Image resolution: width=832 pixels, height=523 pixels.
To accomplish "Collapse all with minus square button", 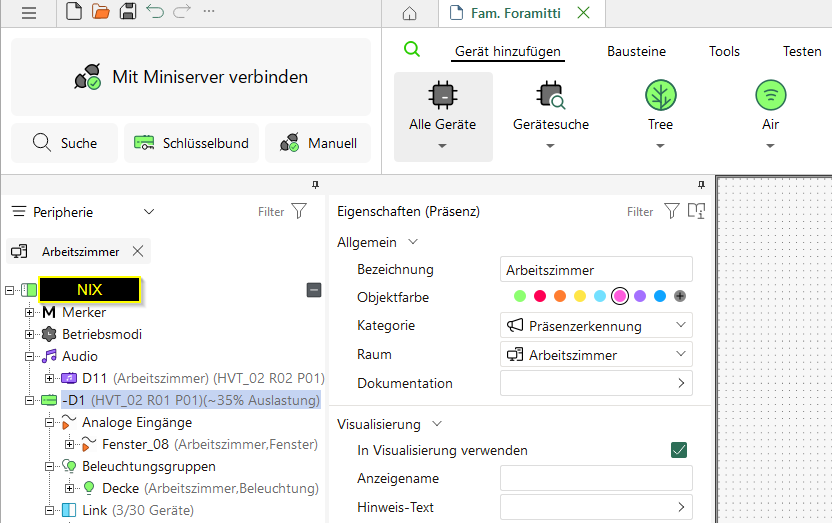I will pos(314,290).
